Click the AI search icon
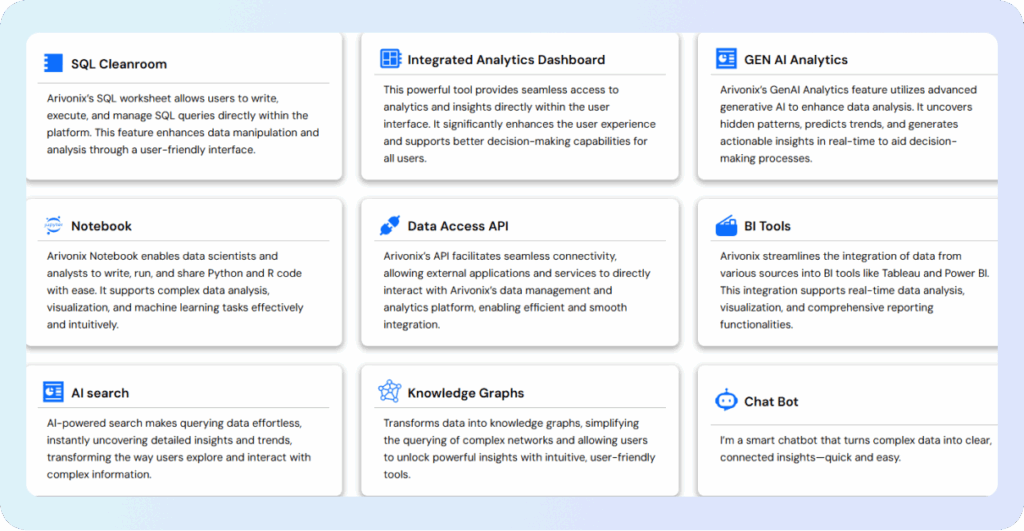This screenshot has height=531, width=1024. click(x=54, y=392)
